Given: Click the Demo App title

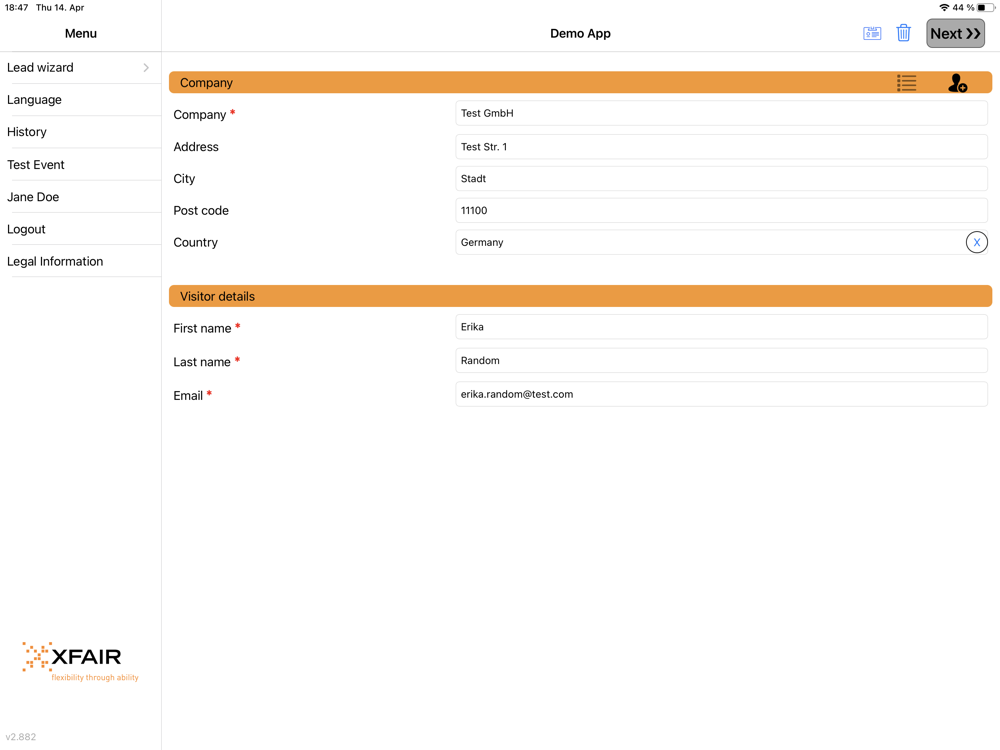Looking at the screenshot, I should coord(580,33).
